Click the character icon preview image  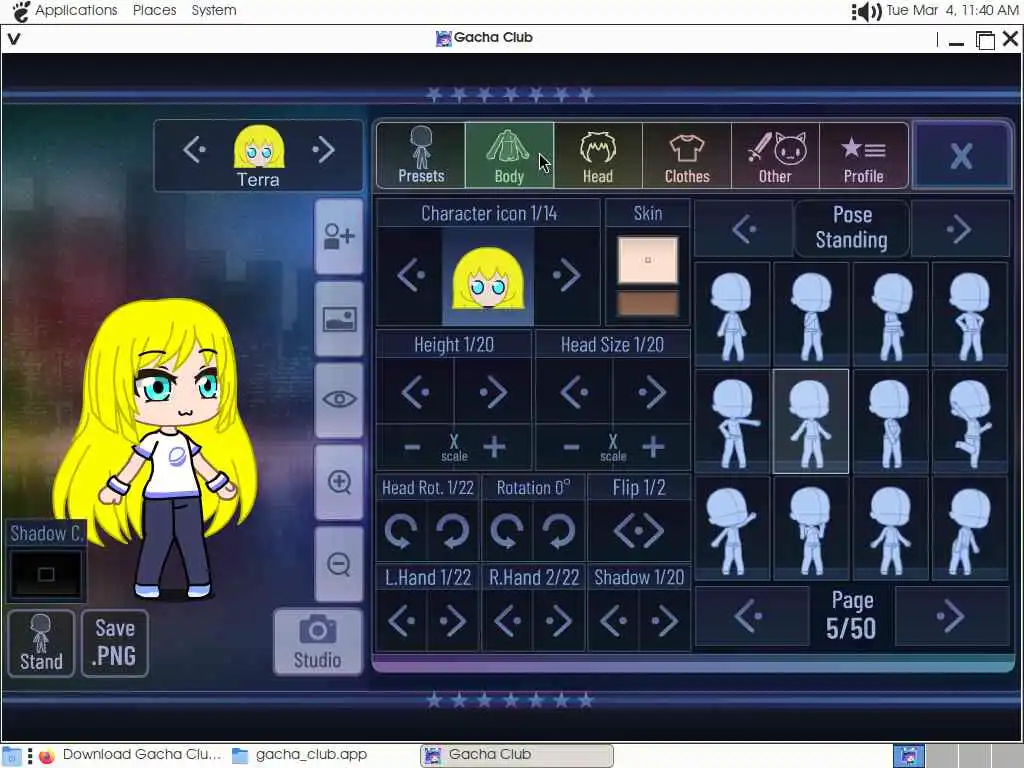coord(488,277)
